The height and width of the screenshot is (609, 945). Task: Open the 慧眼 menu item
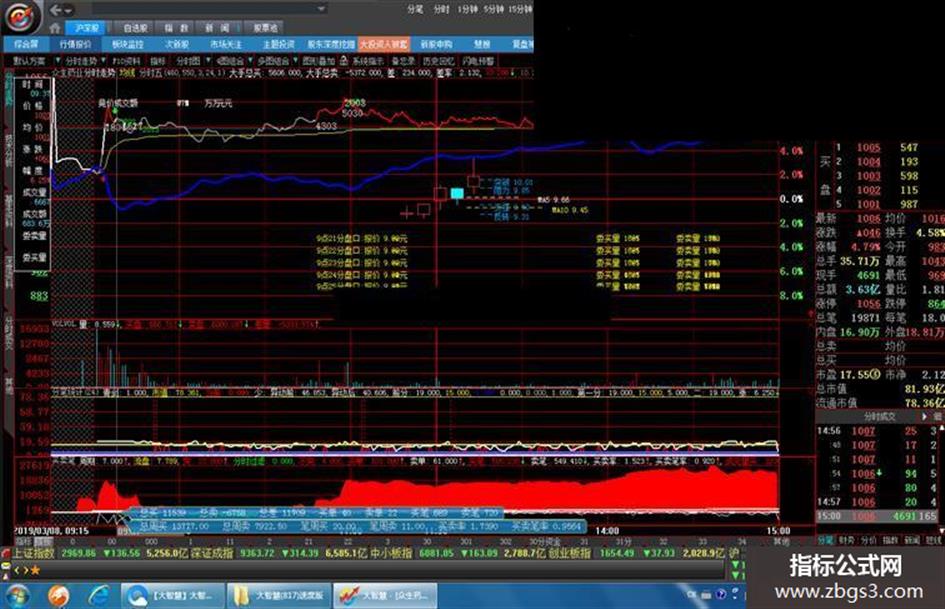(x=482, y=44)
